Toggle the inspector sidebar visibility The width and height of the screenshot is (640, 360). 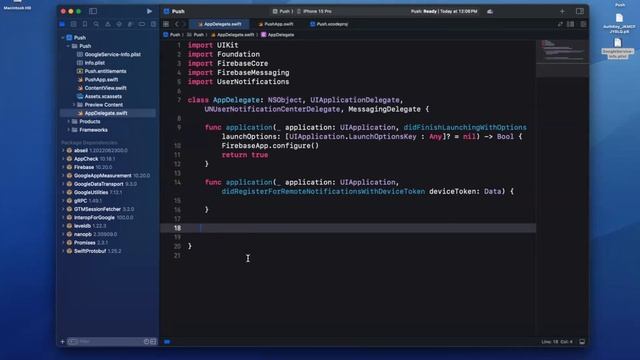click(580, 11)
